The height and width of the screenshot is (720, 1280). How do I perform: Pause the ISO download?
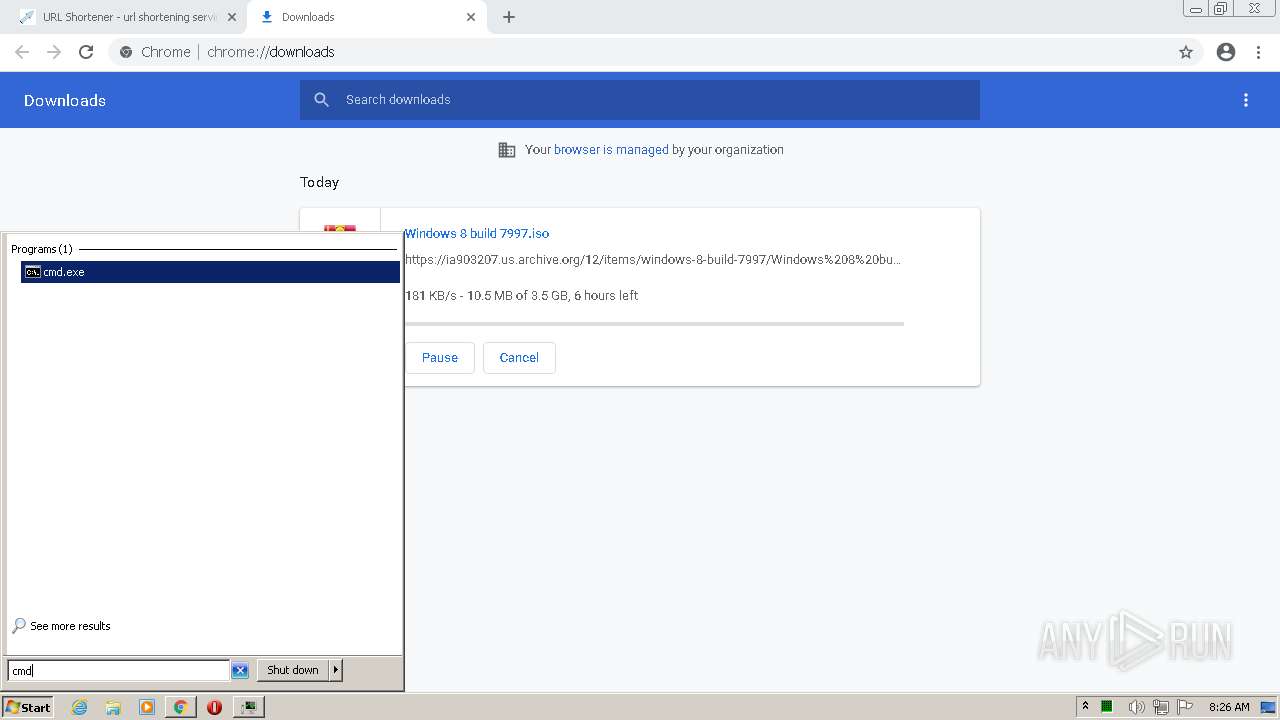(439, 358)
